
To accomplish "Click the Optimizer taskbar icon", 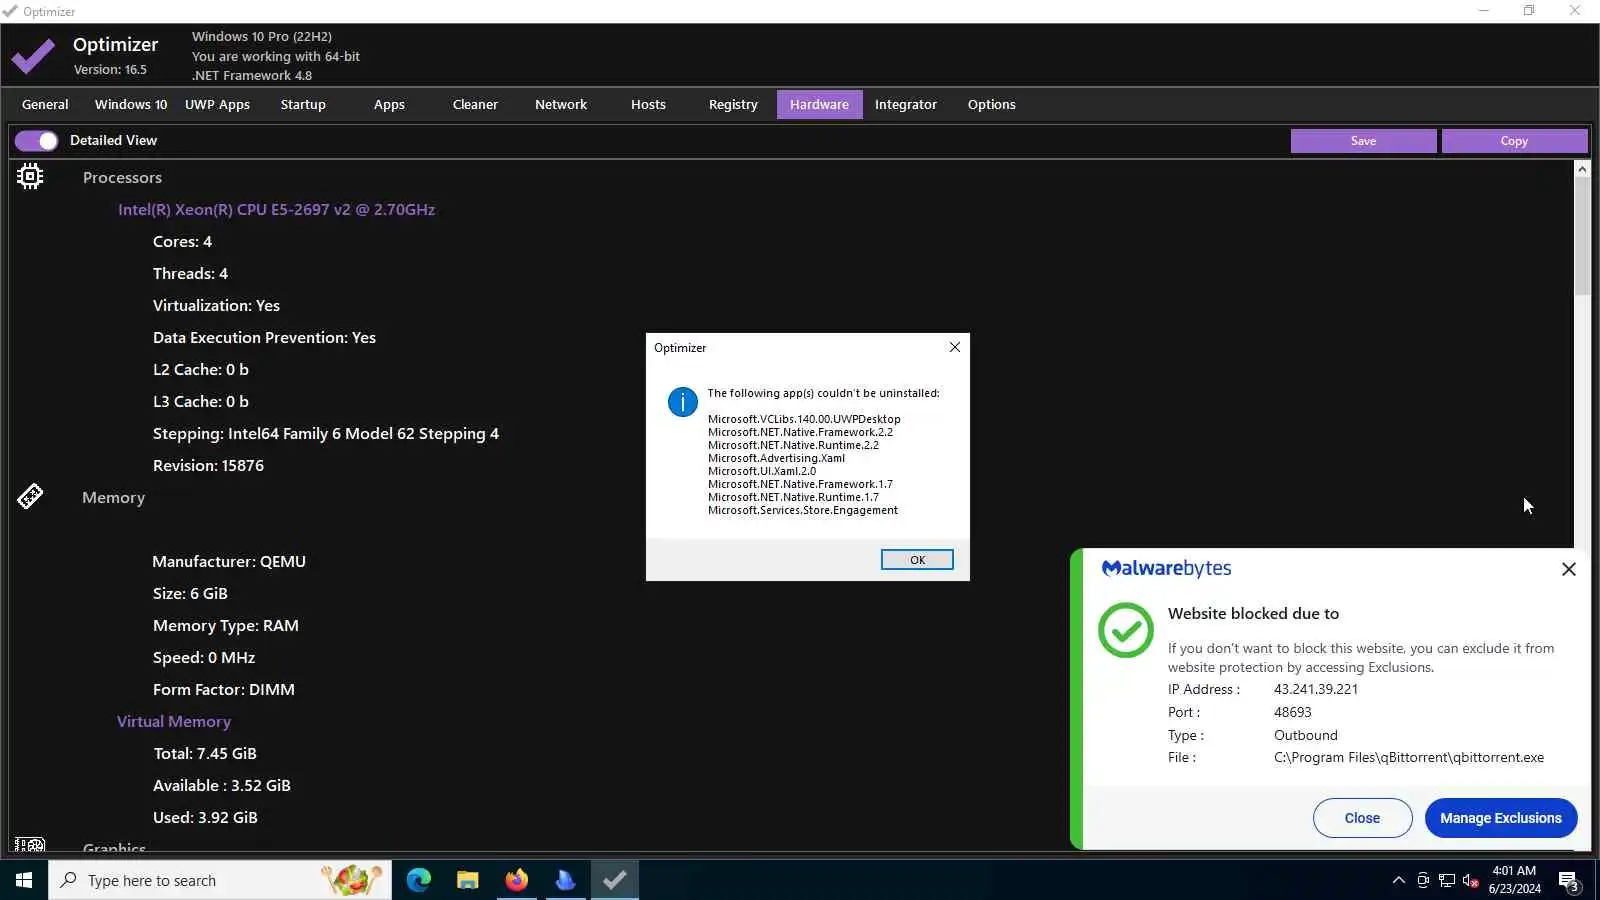I will point(615,880).
